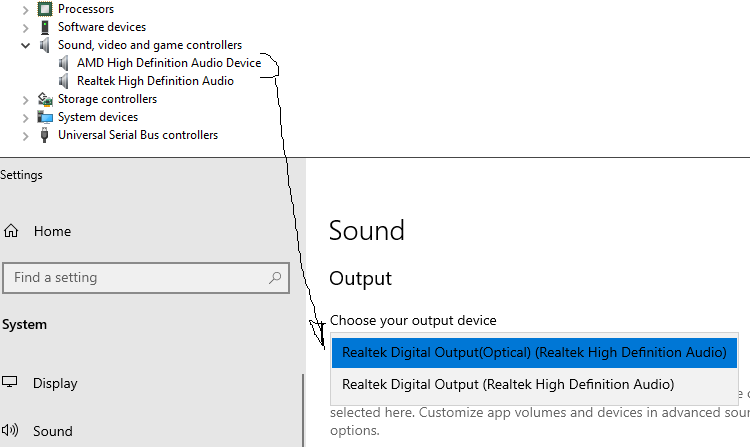Viewport: 750px width, 447px height.
Task: Expand the Software devices tree node
Action: point(25,28)
